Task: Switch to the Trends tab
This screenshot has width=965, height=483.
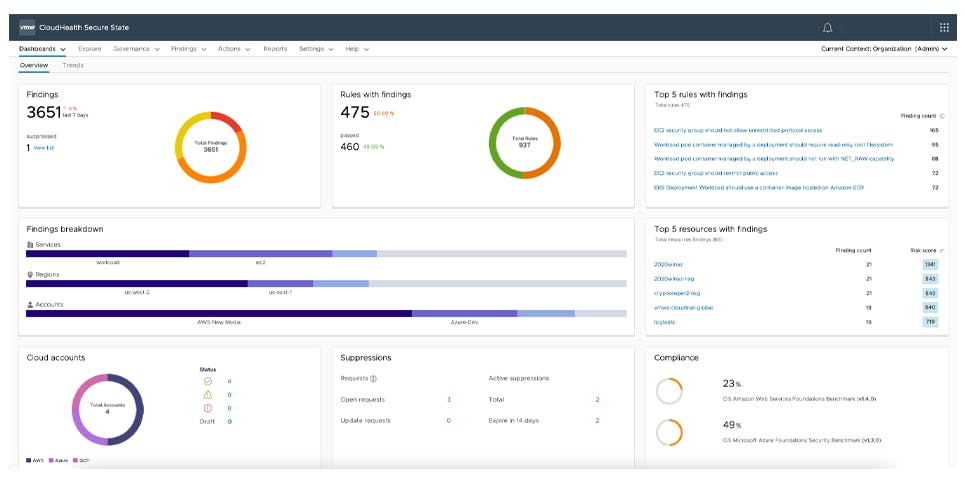Action: (x=73, y=65)
